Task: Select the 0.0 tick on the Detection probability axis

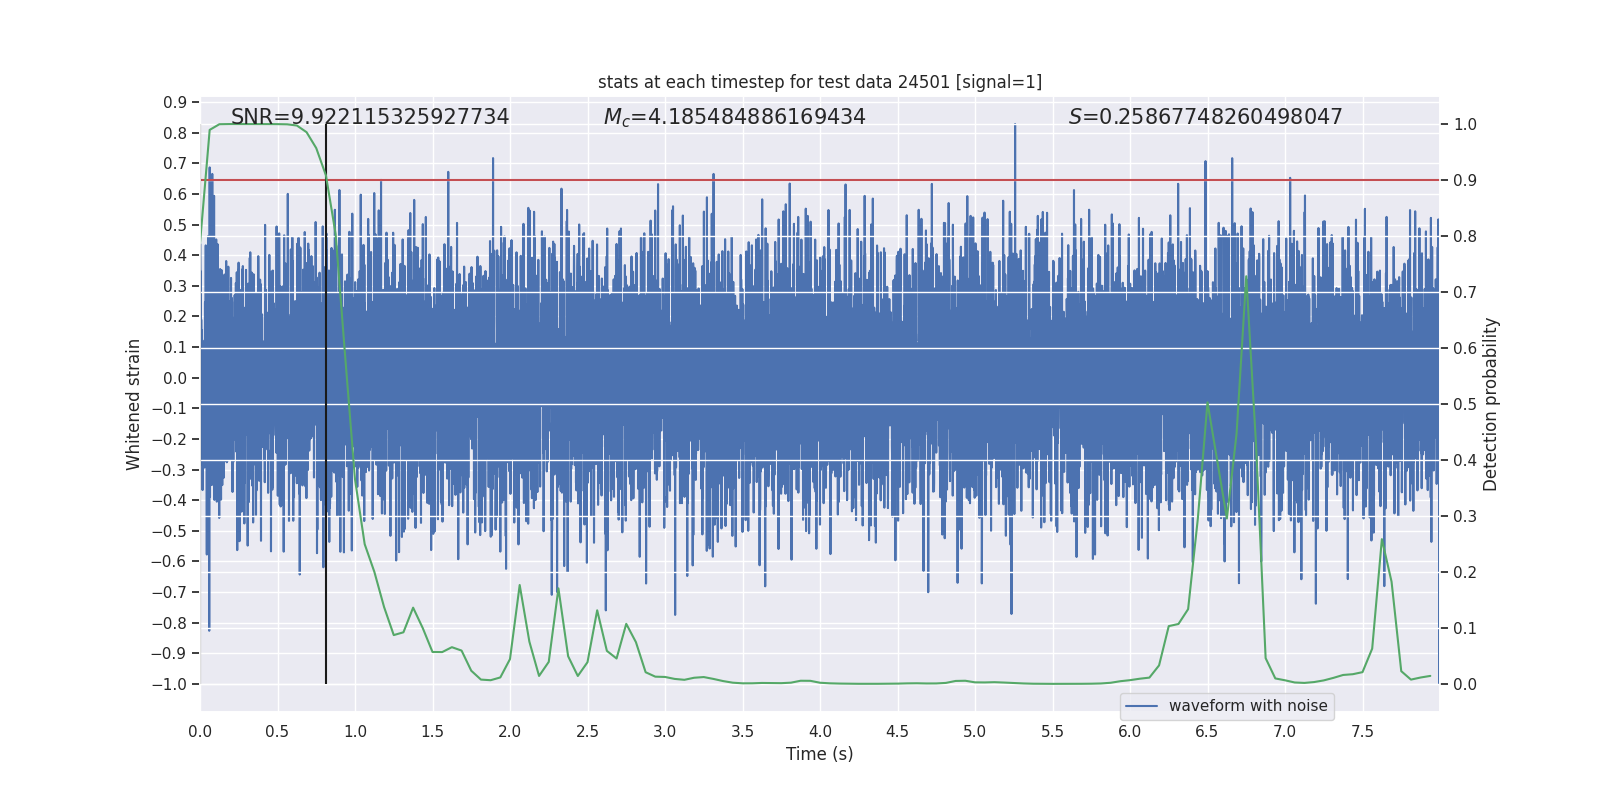Action: (x=1465, y=684)
